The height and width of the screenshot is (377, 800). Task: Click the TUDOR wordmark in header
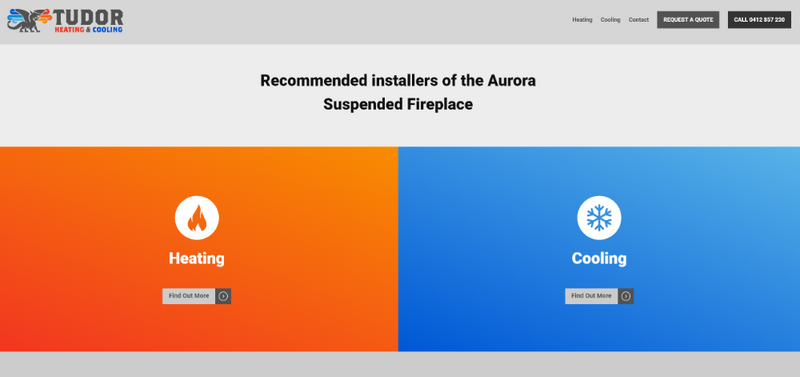(88, 17)
